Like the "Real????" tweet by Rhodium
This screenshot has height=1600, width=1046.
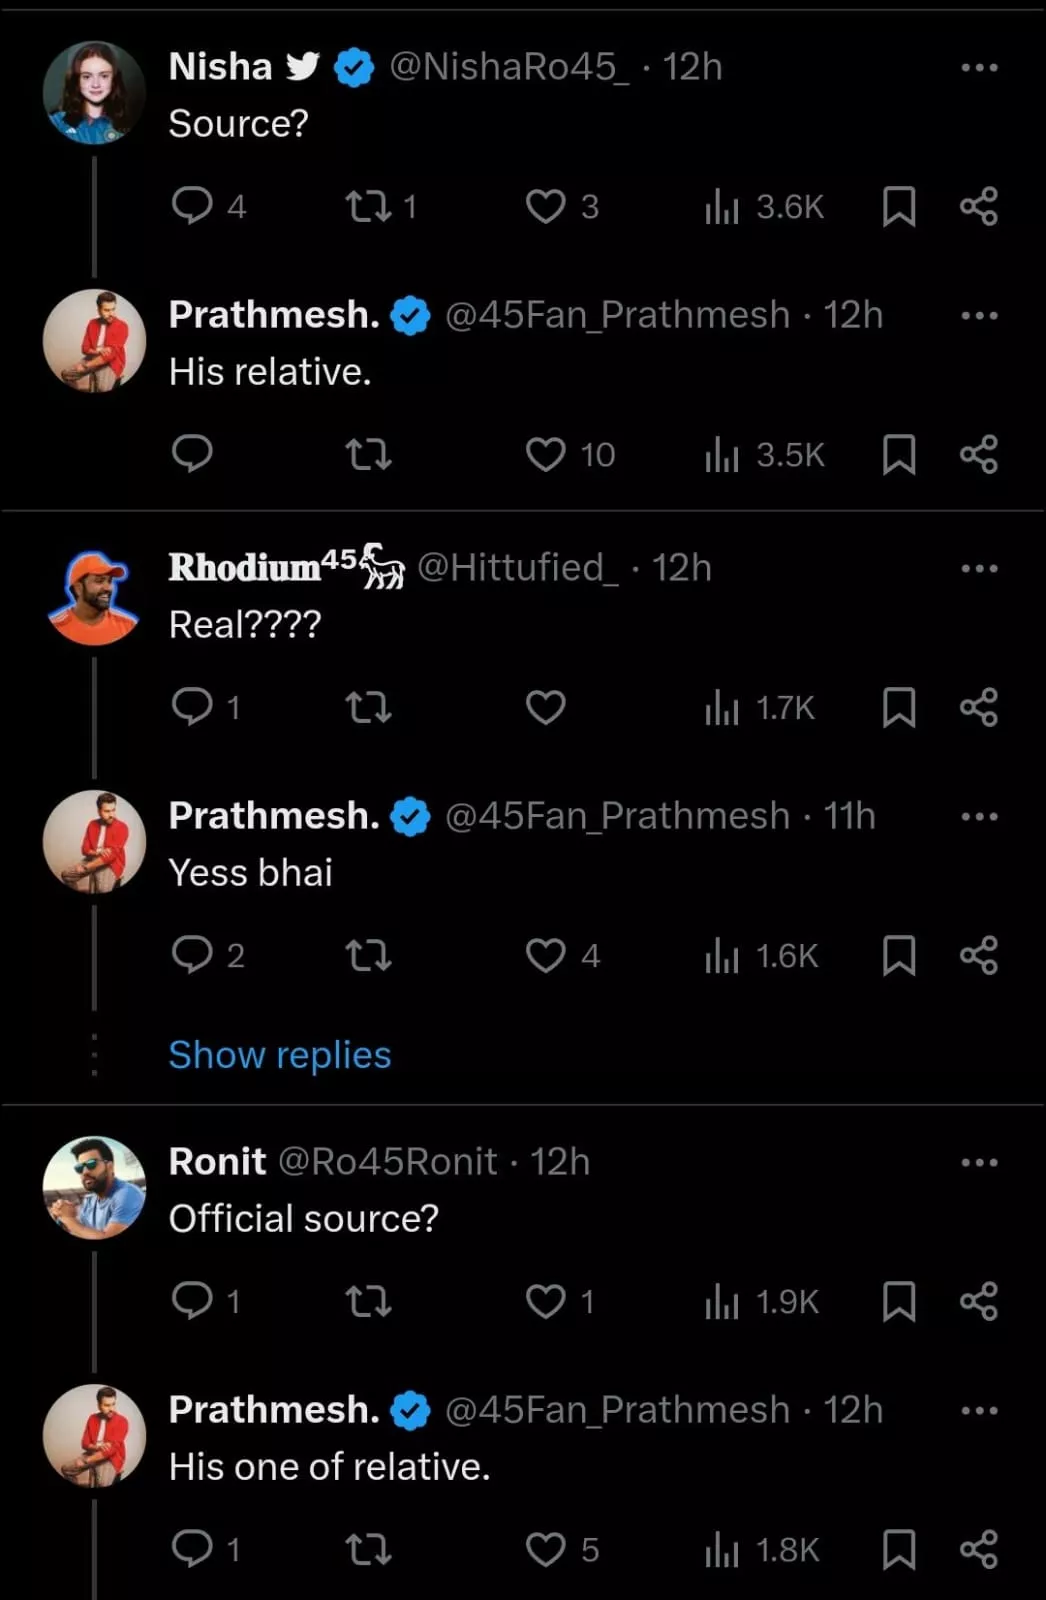tap(546, 708)
